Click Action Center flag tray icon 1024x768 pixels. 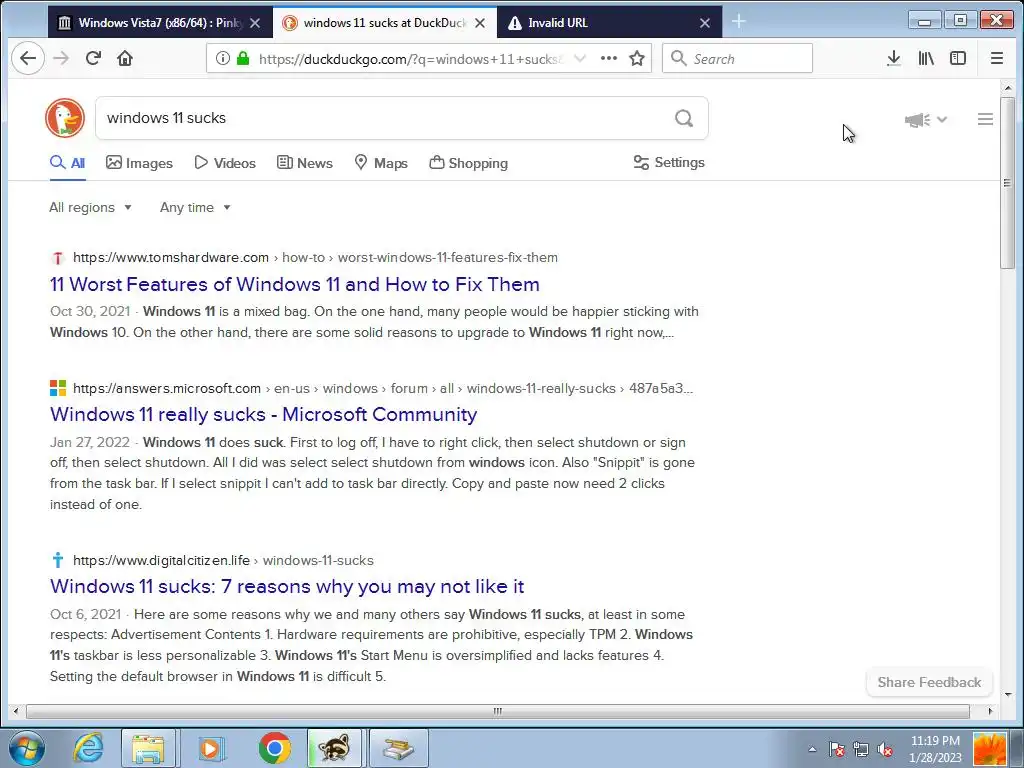pyautogui.click(x=837, y=749)
